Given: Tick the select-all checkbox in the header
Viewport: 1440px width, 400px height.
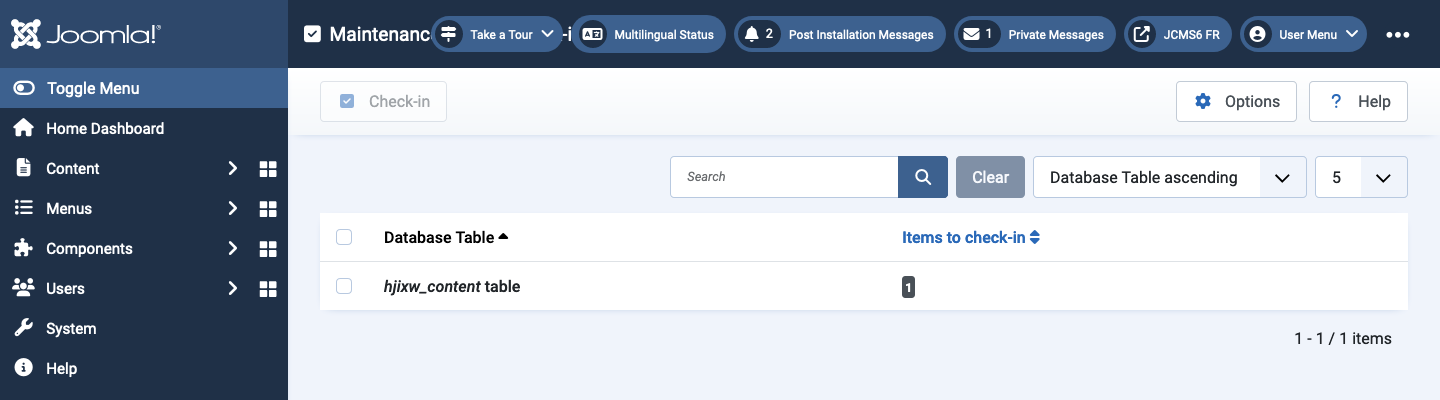Looking at the screenshot, I should [344, 237].
